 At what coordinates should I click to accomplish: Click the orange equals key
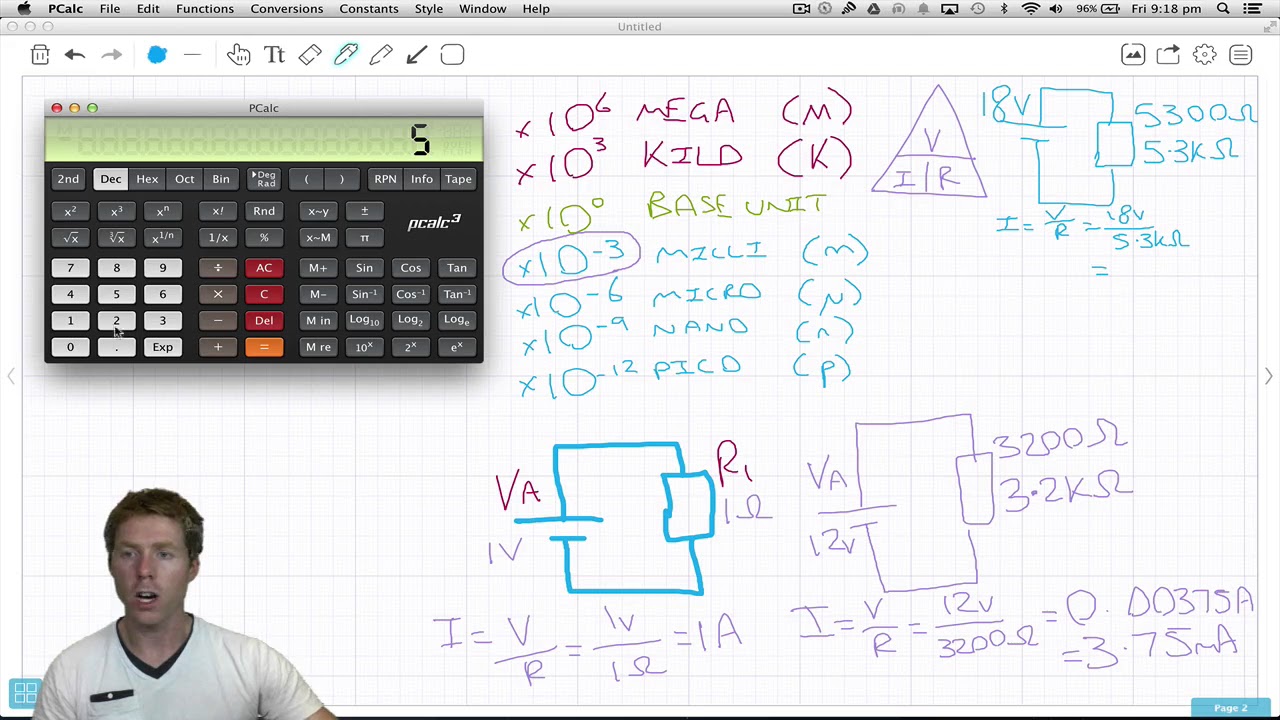point(264,347)
